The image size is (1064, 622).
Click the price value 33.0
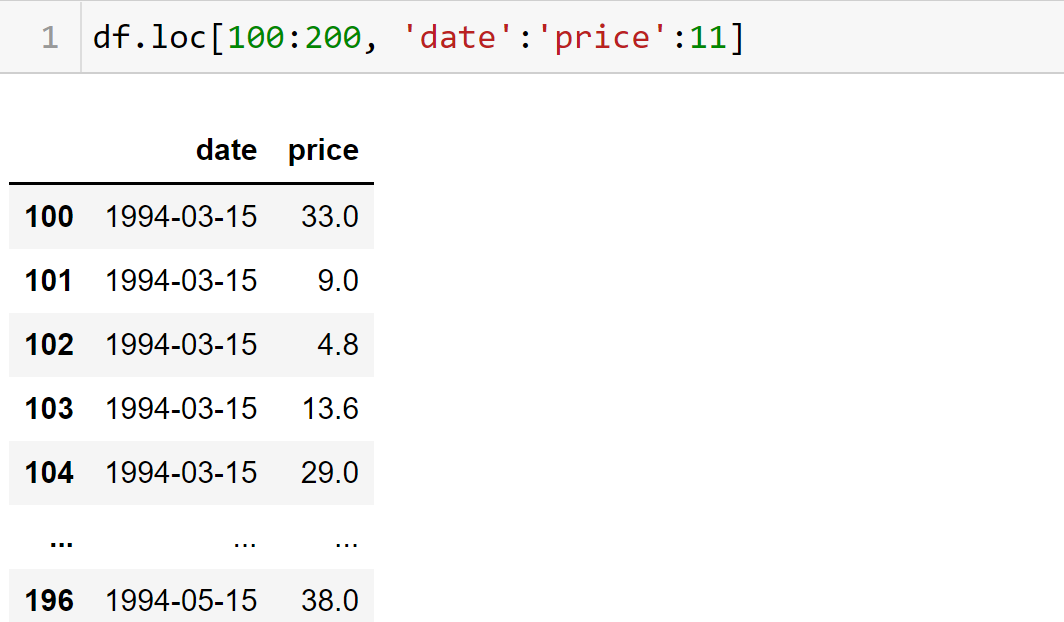(329, 216)
